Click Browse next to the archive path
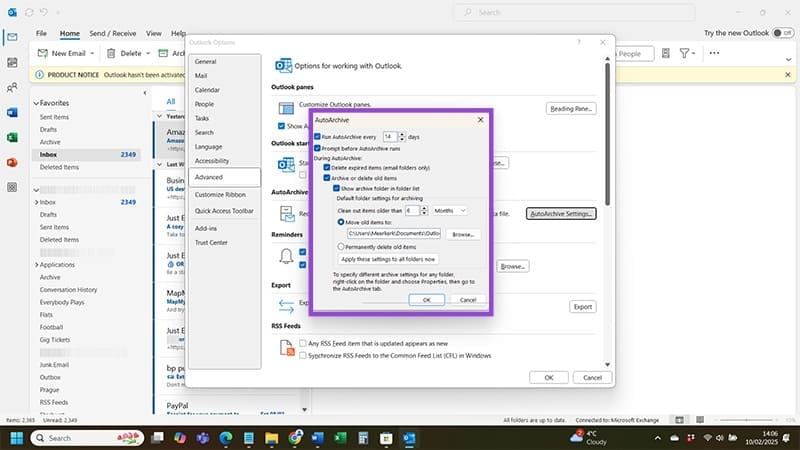800x450 pixels. coord(463,234)
